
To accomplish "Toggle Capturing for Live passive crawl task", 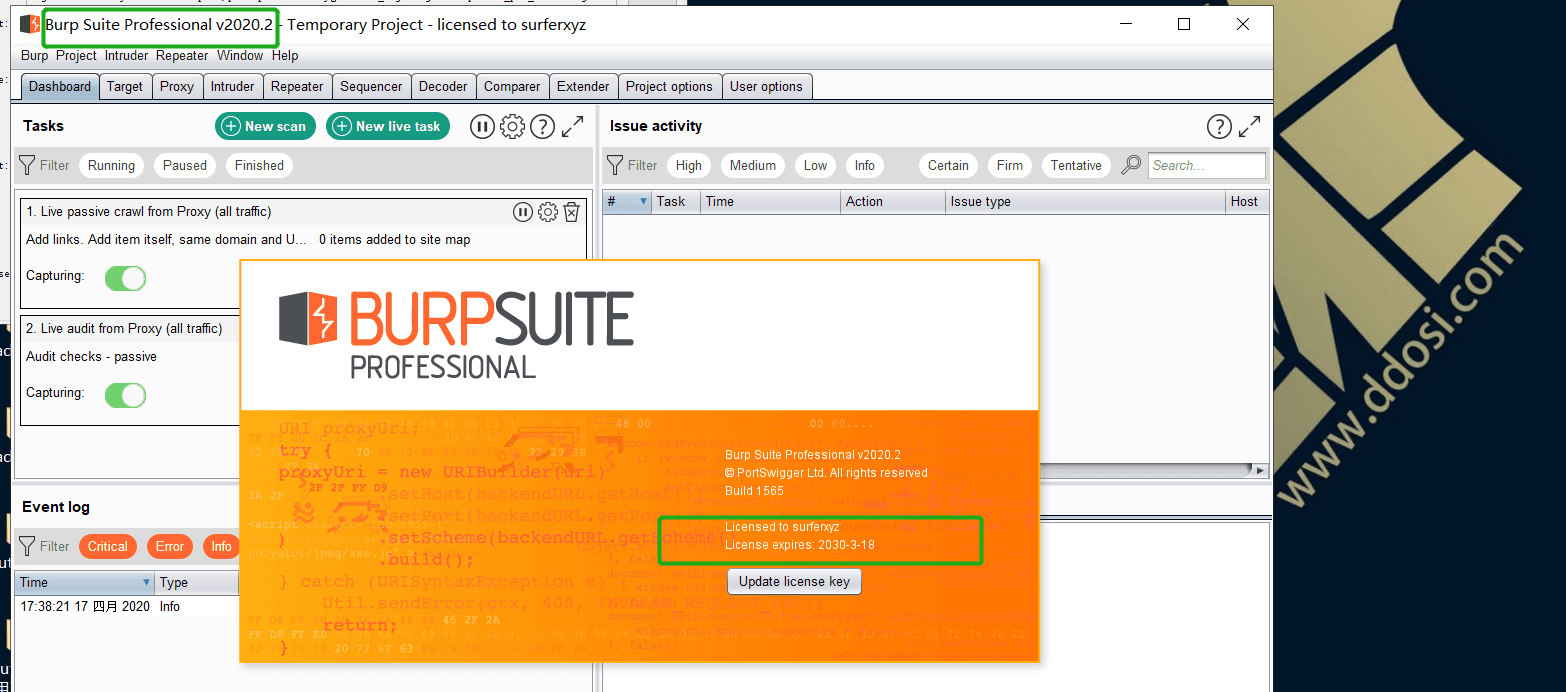I will (x=126, y=278).
